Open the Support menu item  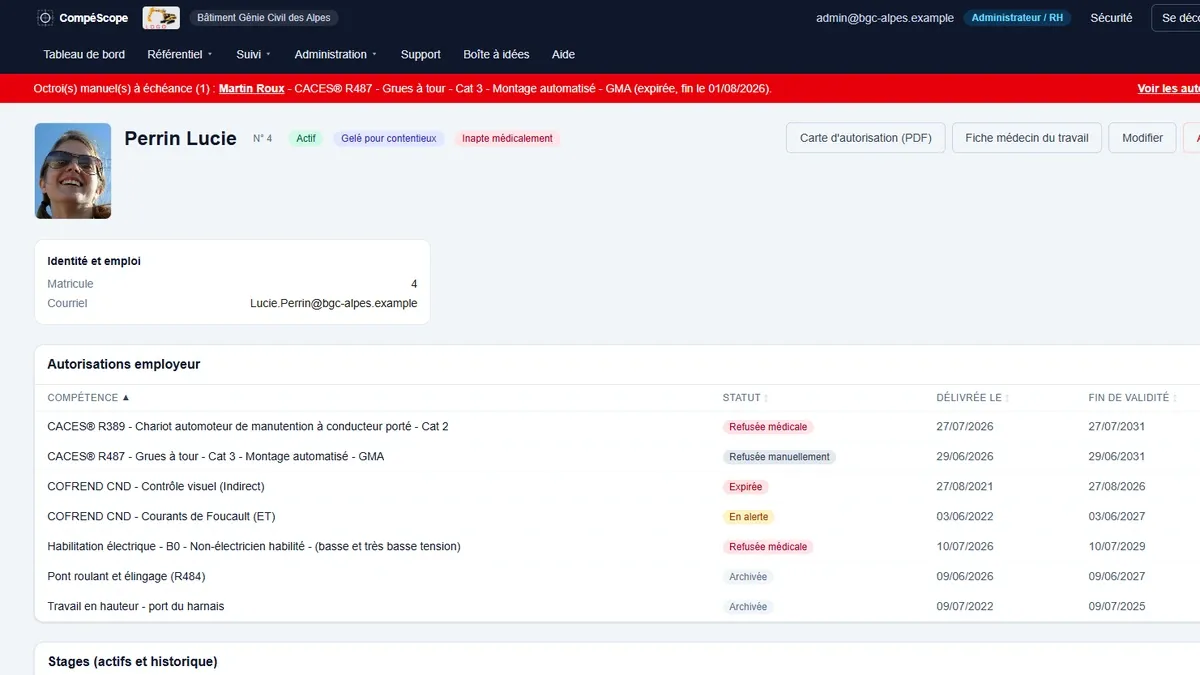(421, 54)
